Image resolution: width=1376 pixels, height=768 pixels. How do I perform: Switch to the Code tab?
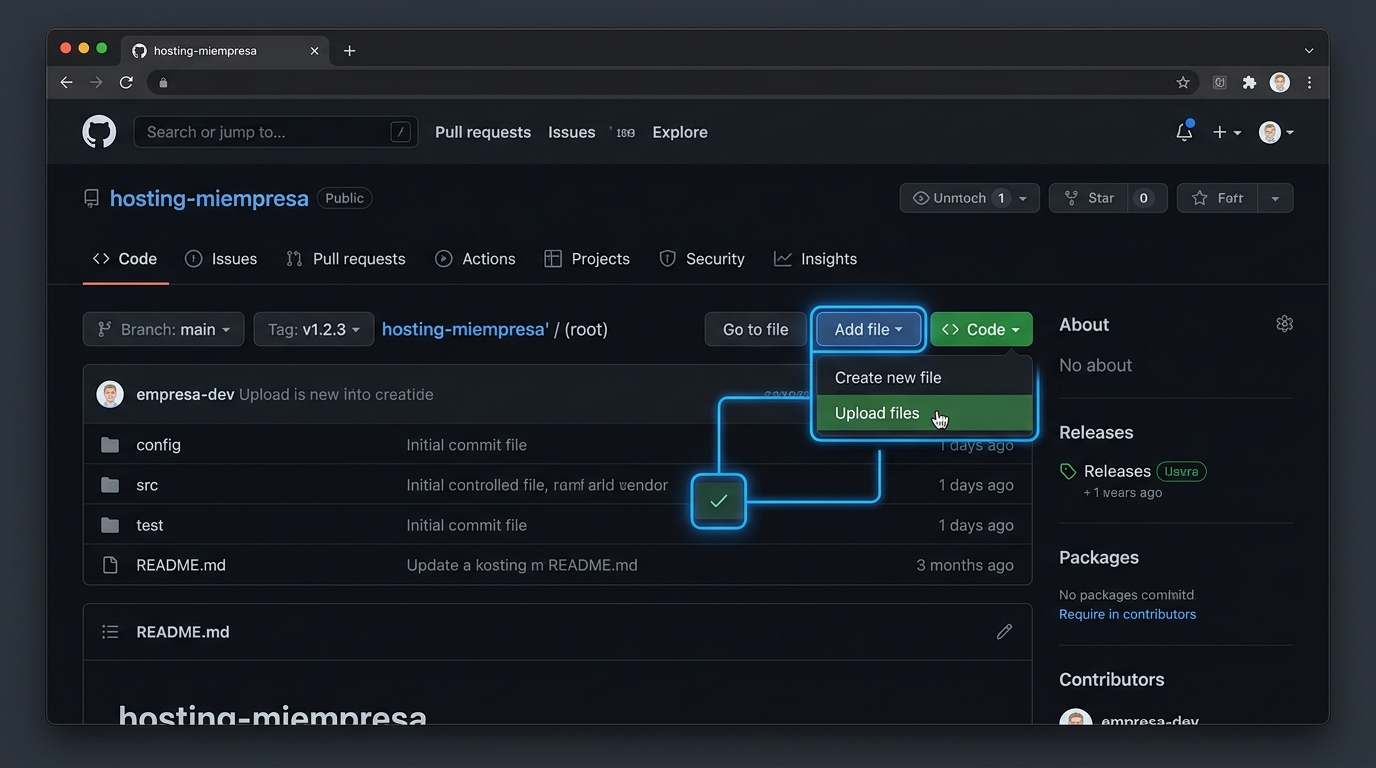125,259
